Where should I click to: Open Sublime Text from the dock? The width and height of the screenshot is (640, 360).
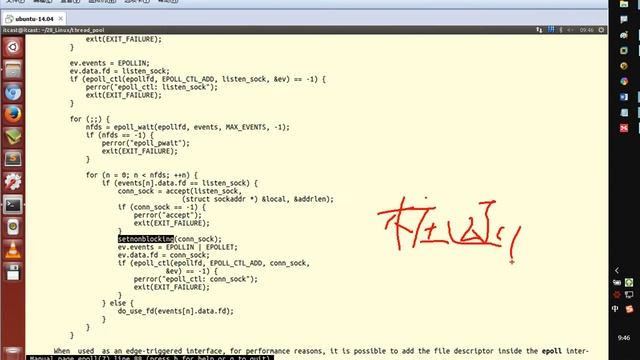click(x=13, y=159)
